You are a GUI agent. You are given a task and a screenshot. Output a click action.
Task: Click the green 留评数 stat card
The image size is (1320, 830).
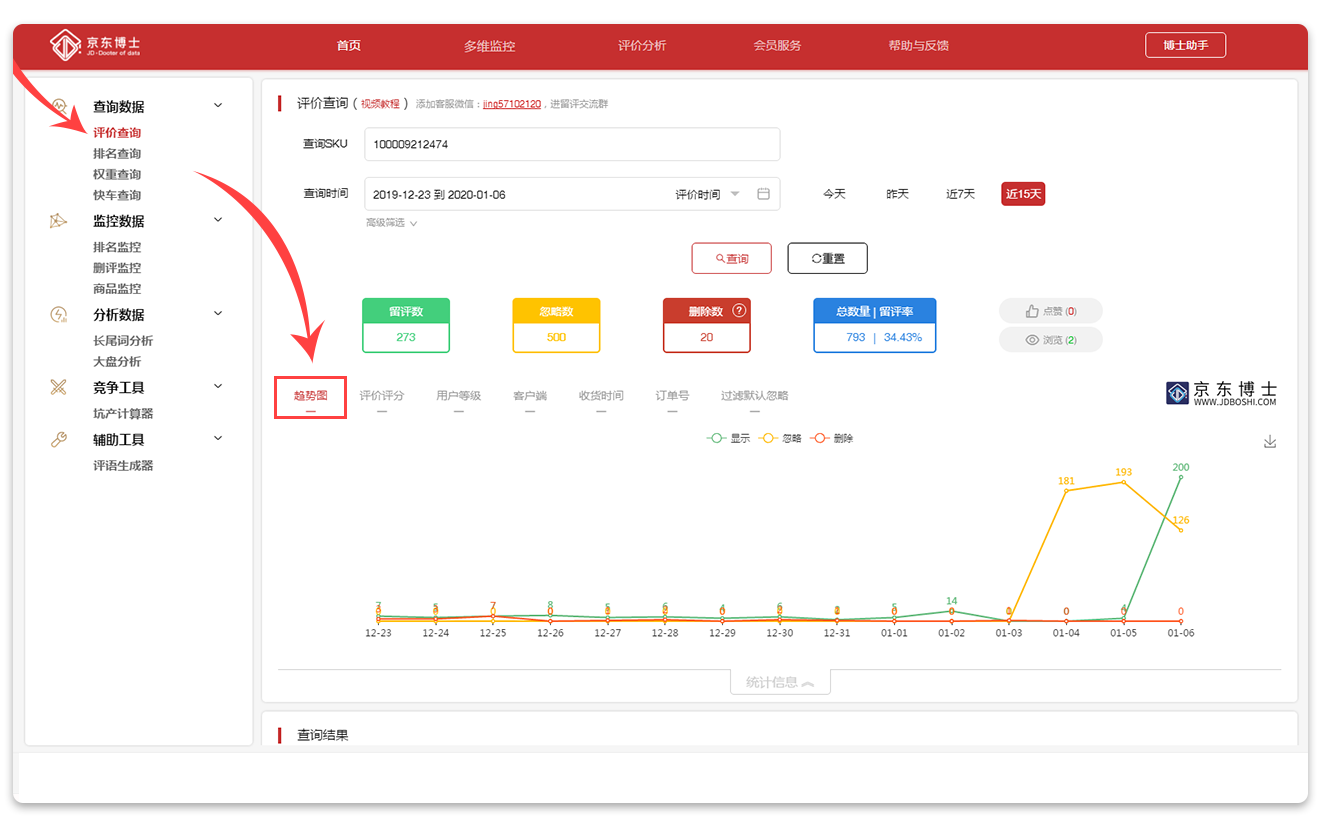(406, 325)
